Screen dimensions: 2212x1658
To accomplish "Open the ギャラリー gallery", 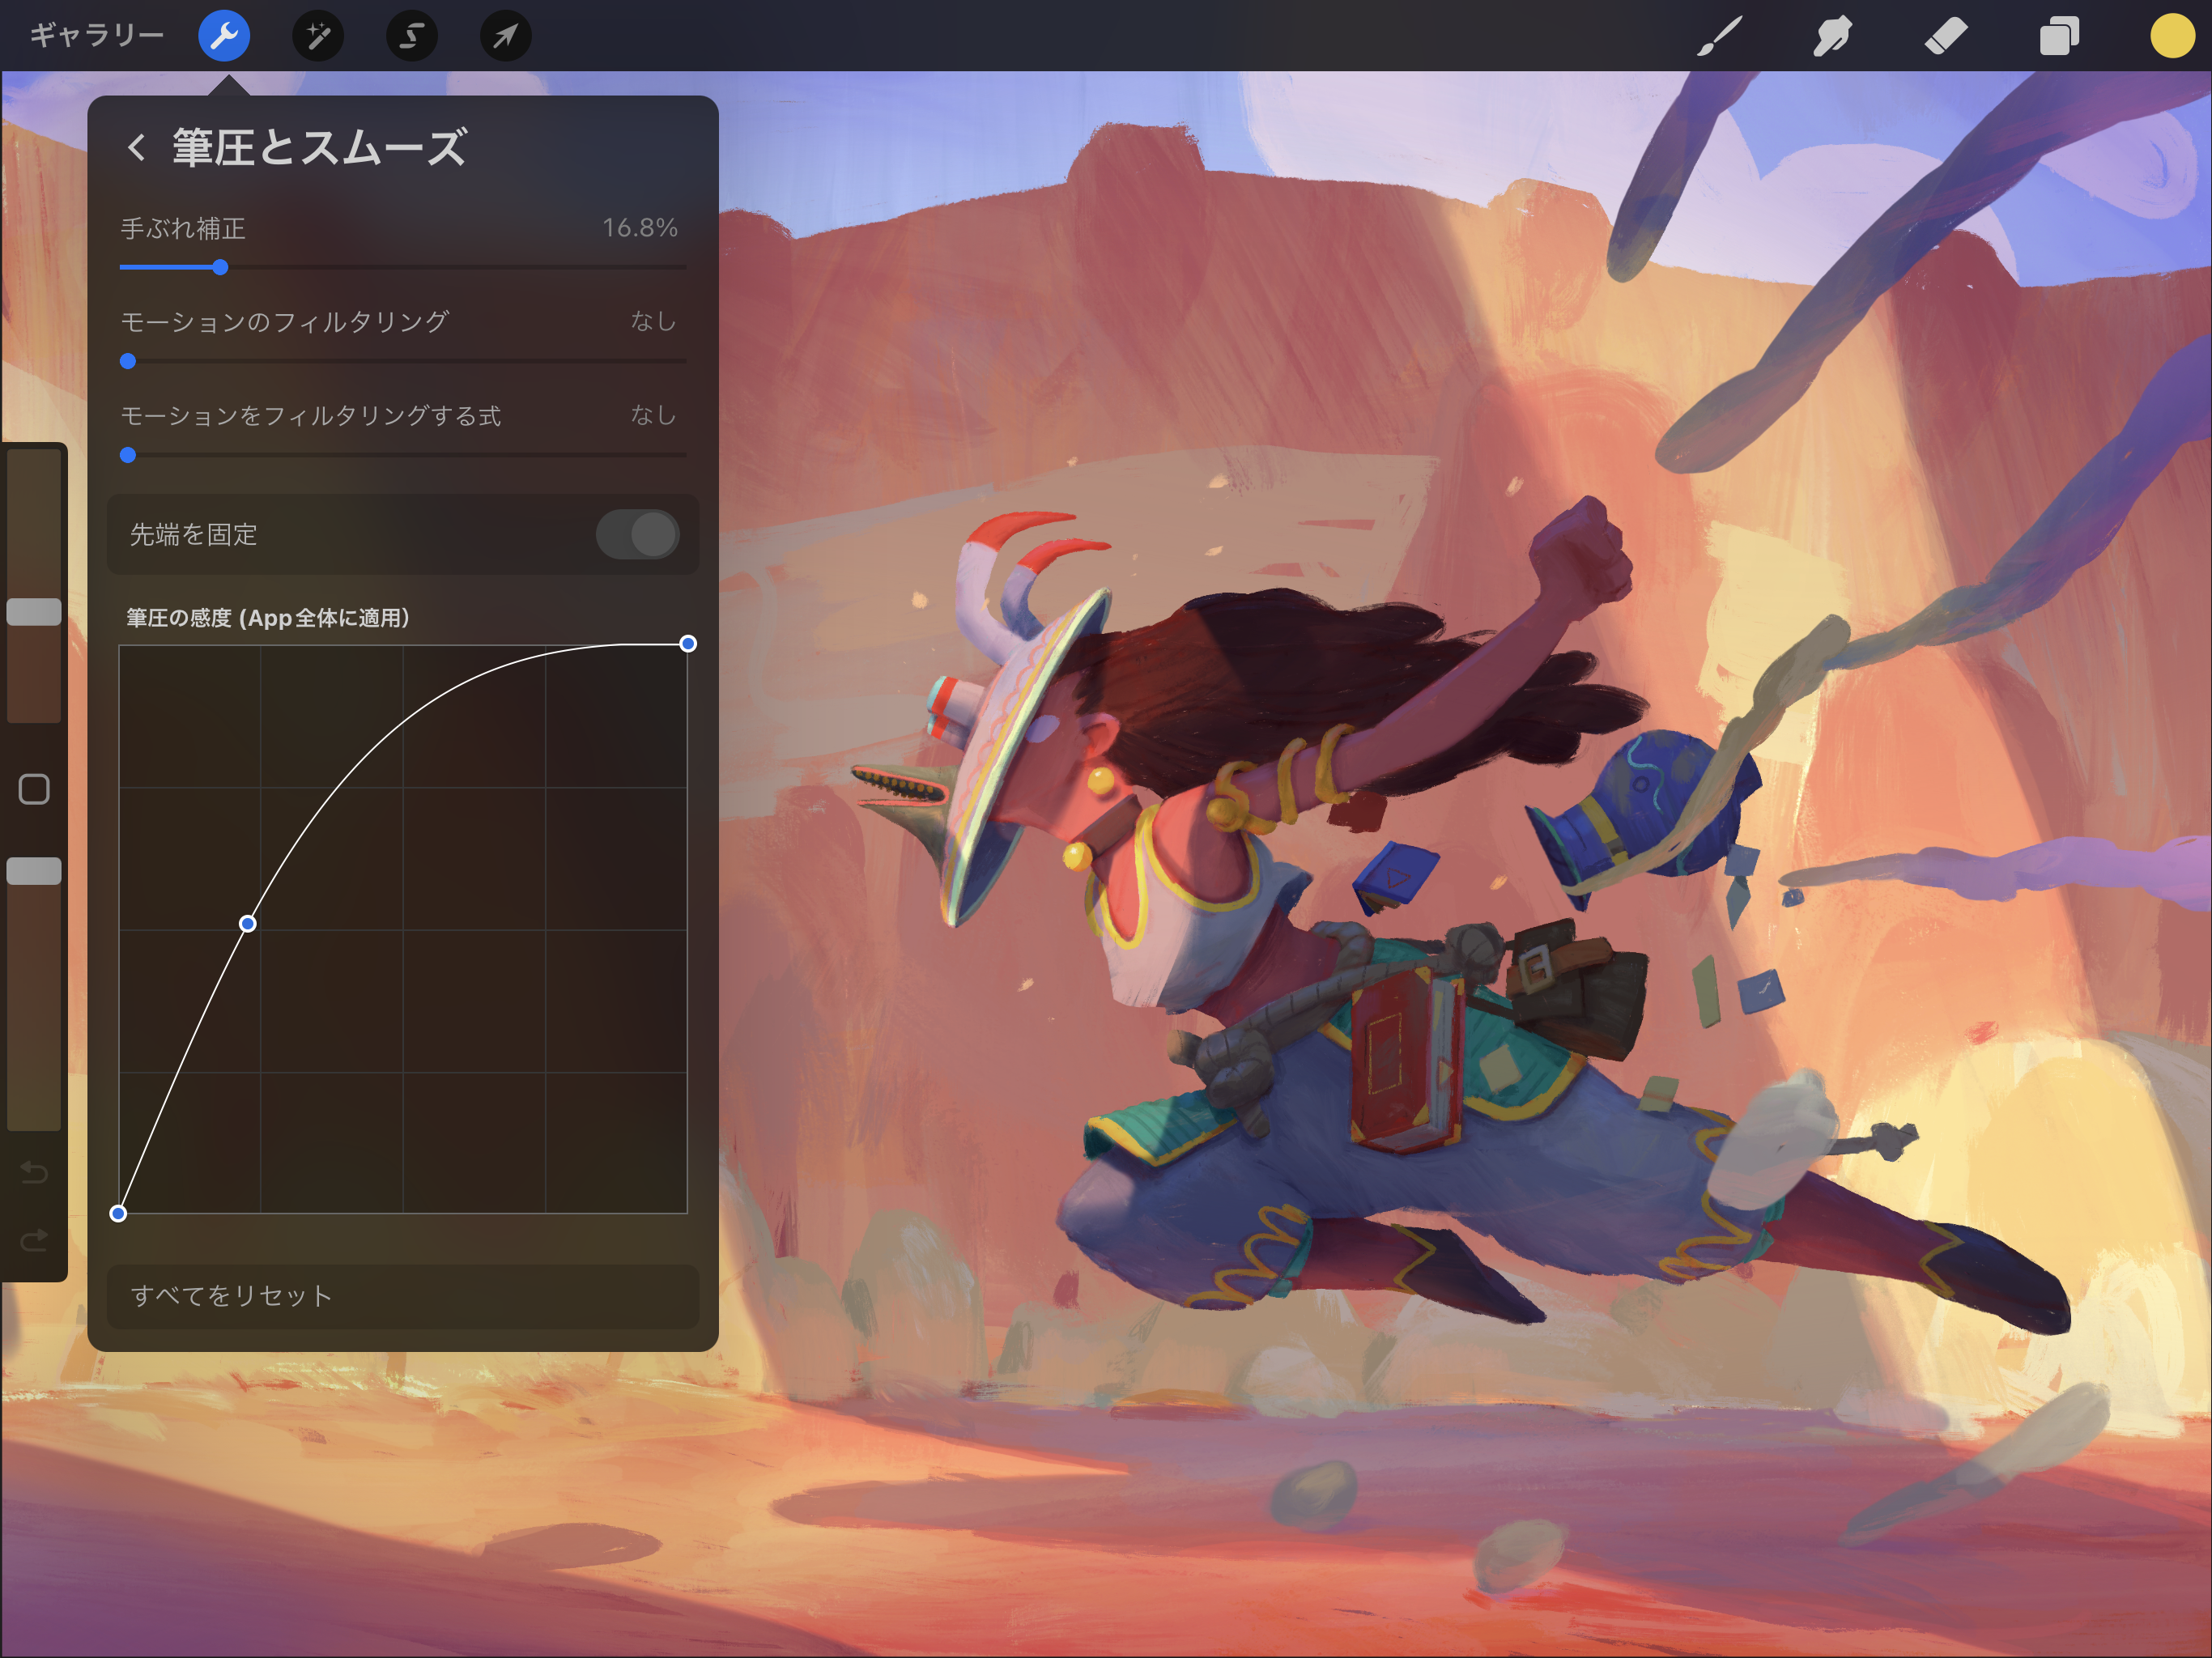I will coord(96,36).
